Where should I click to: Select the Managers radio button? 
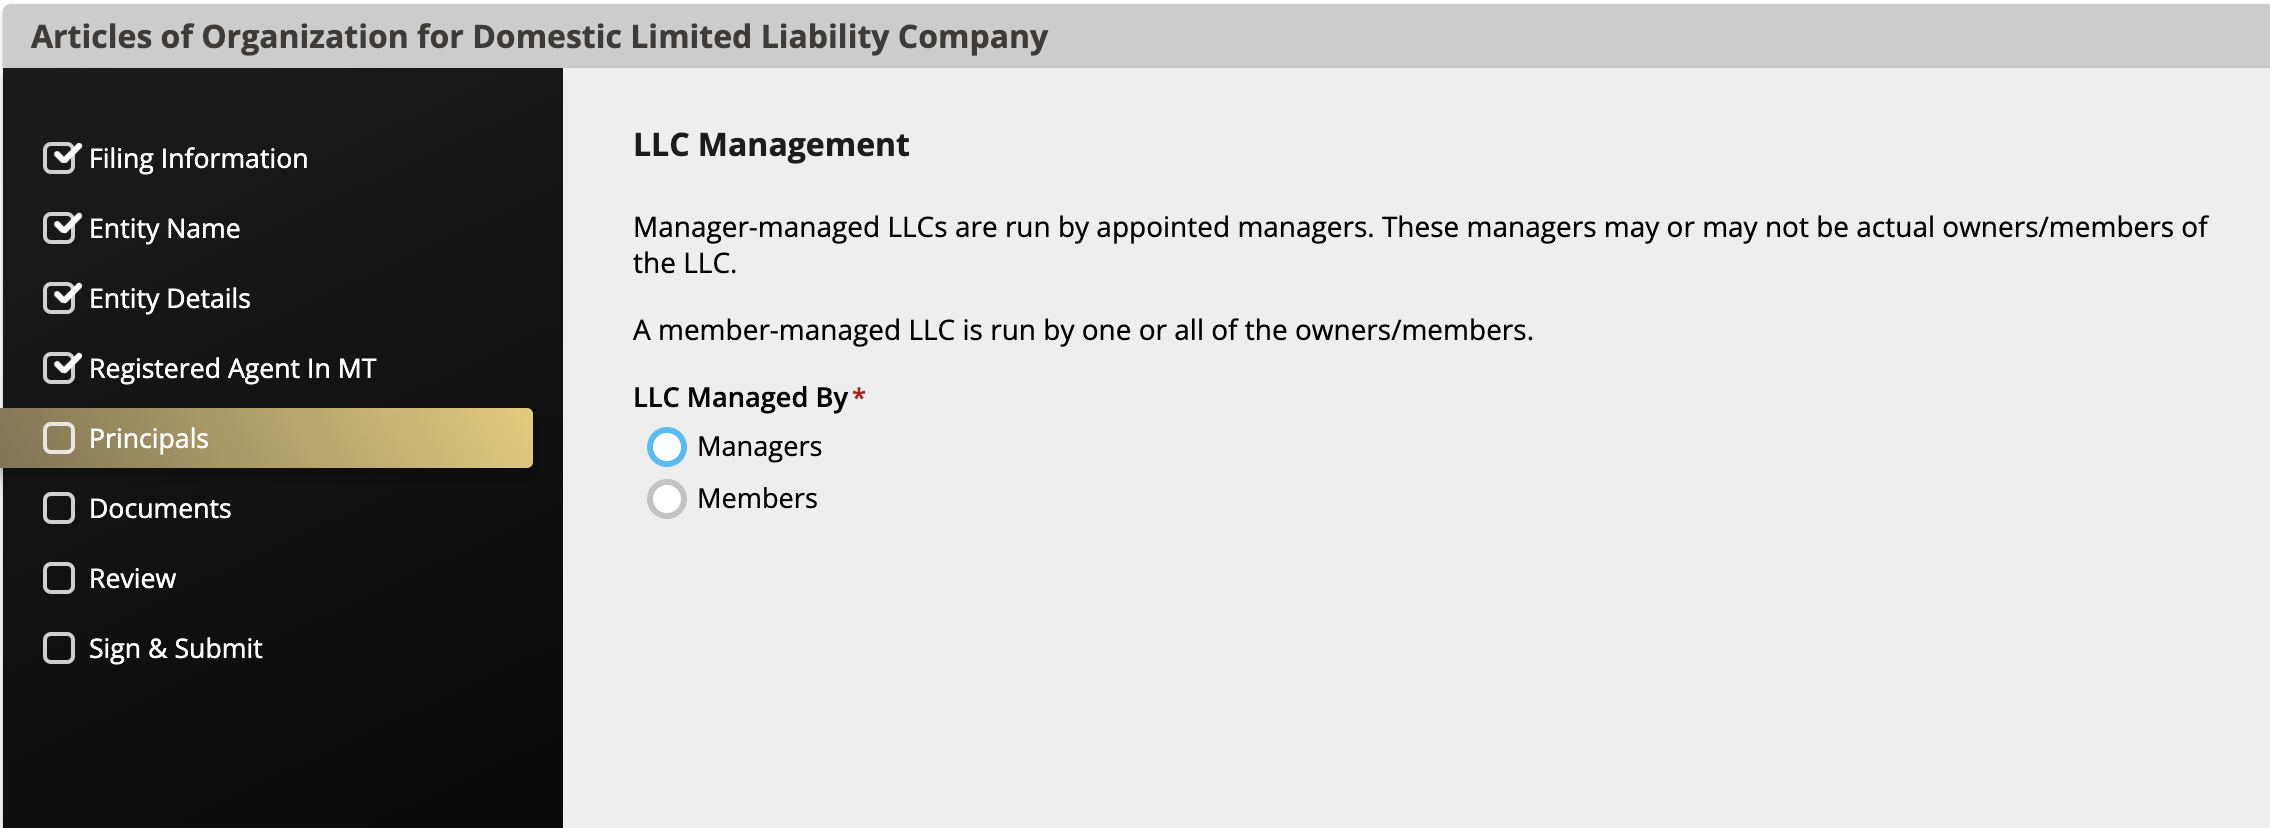click(667, 447)
